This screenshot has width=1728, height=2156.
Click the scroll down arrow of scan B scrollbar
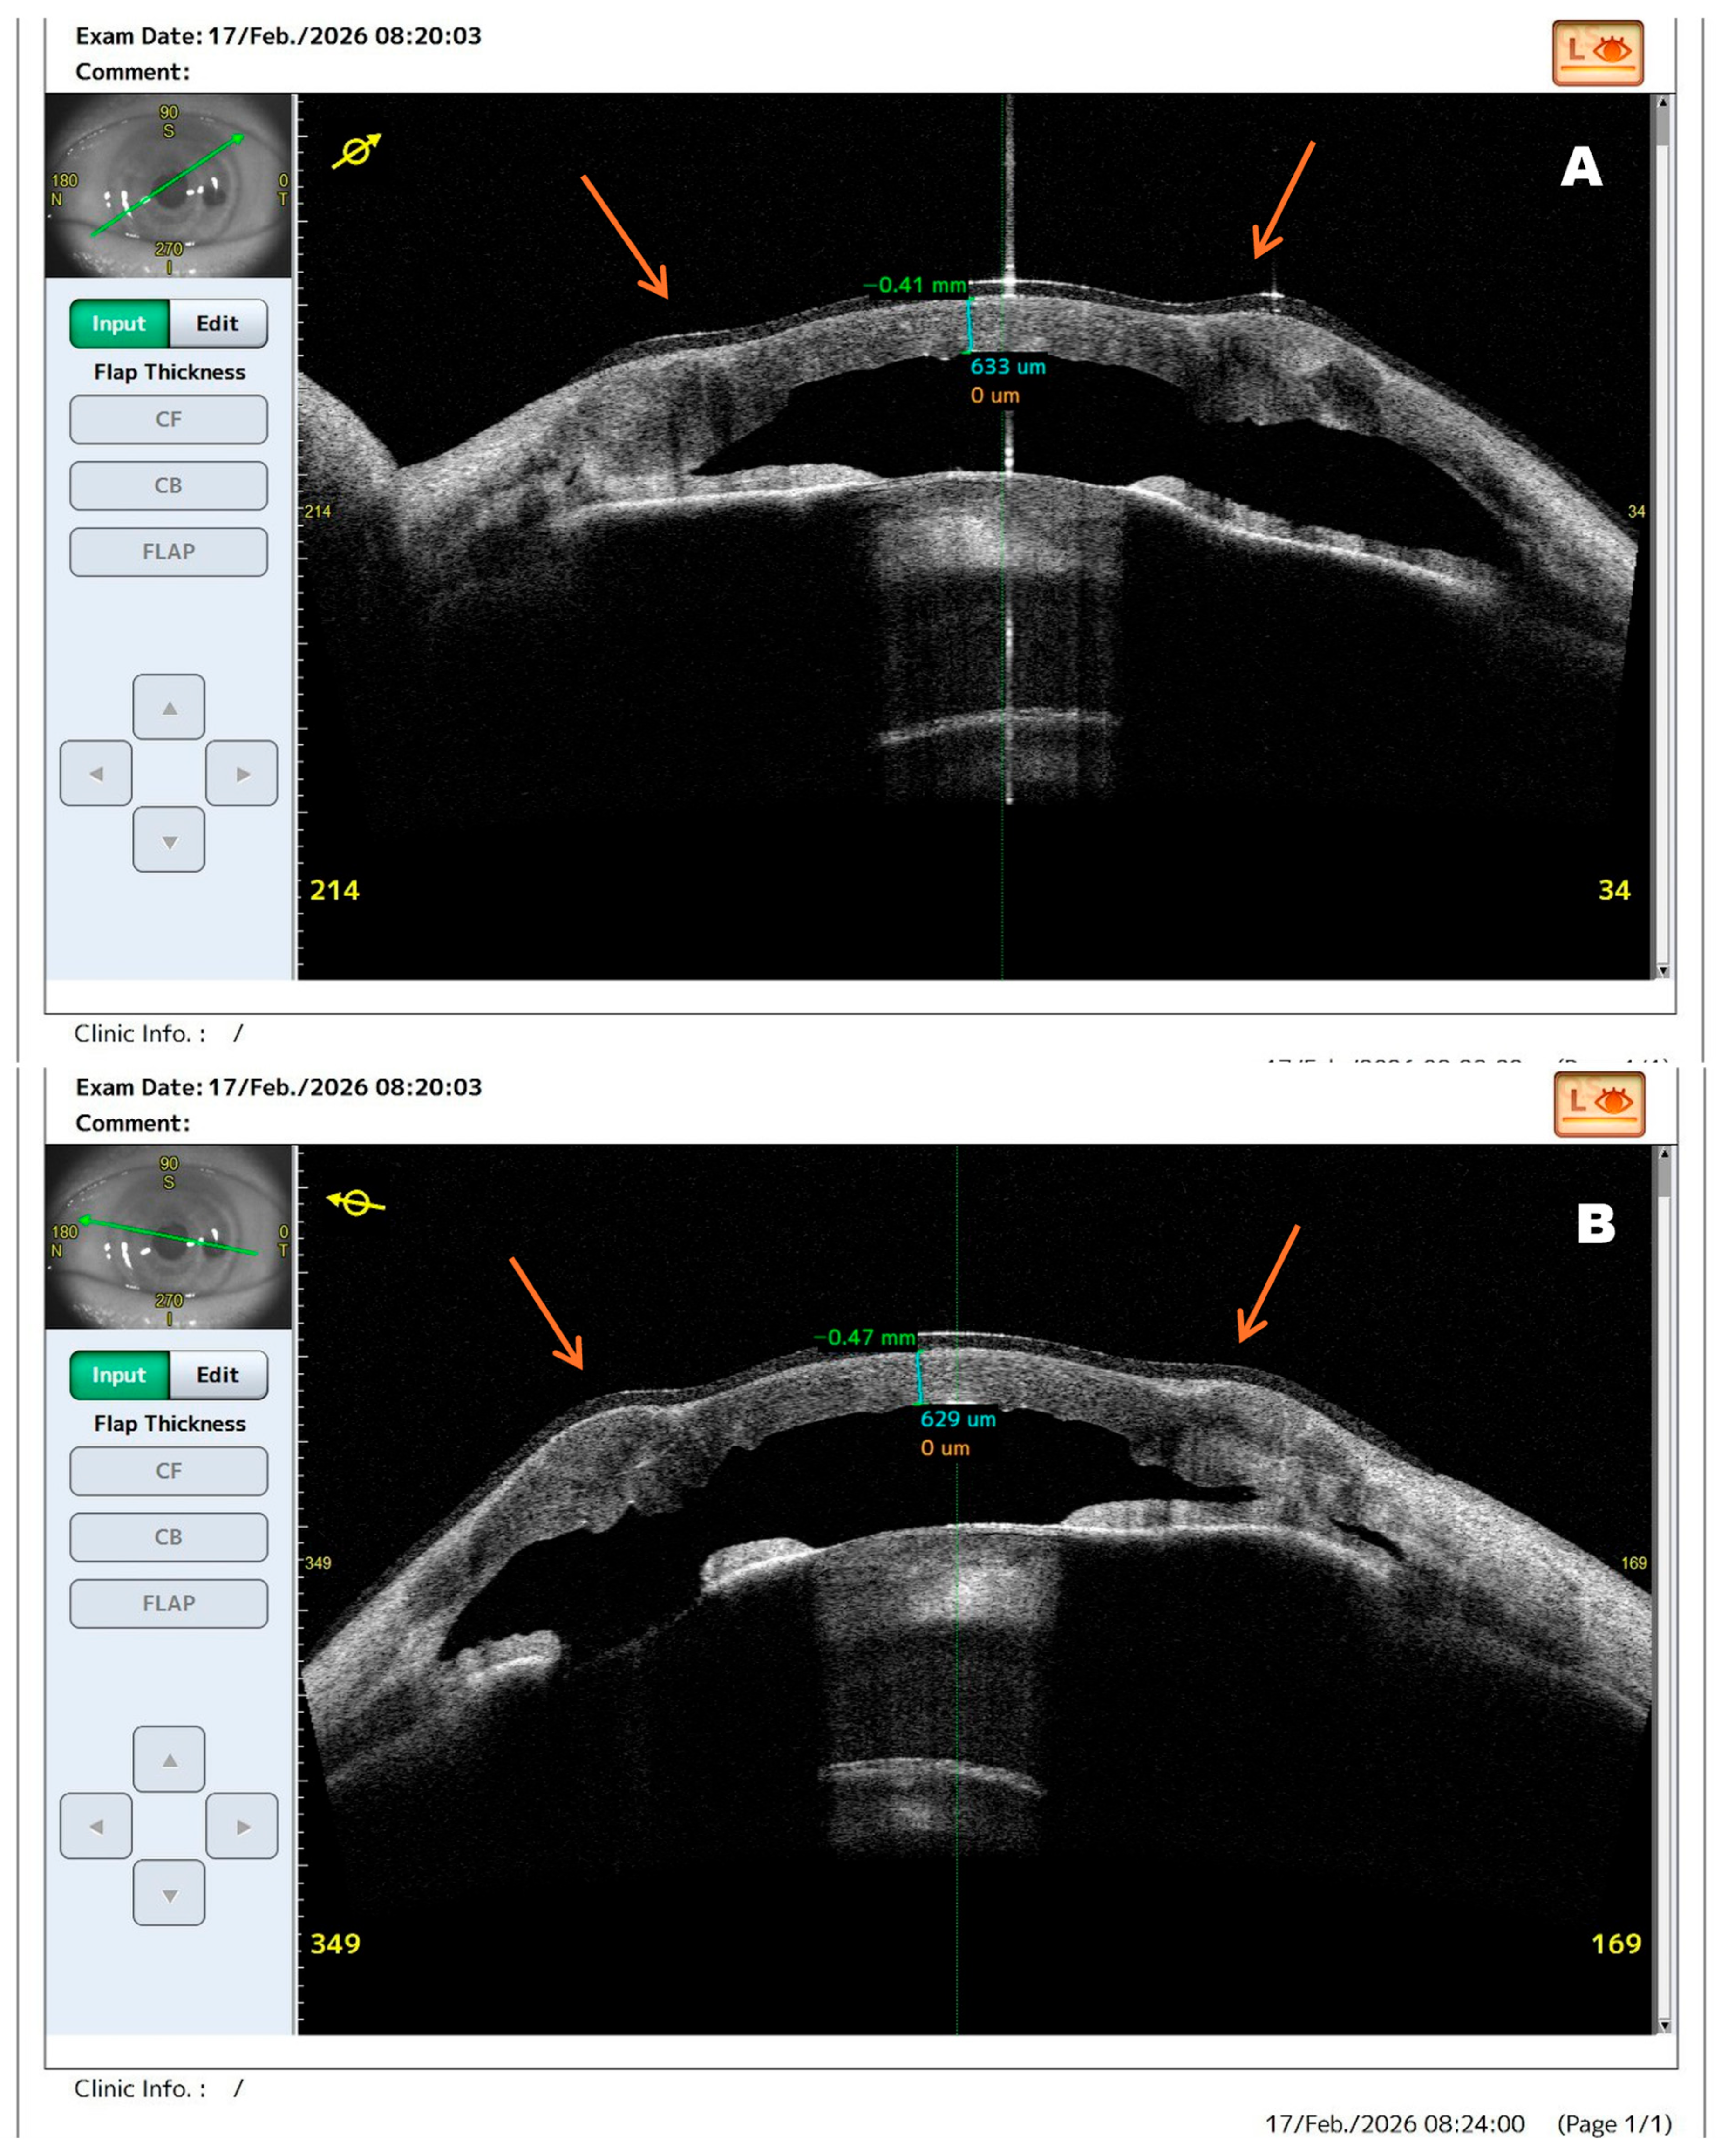coord(1664,2025)
